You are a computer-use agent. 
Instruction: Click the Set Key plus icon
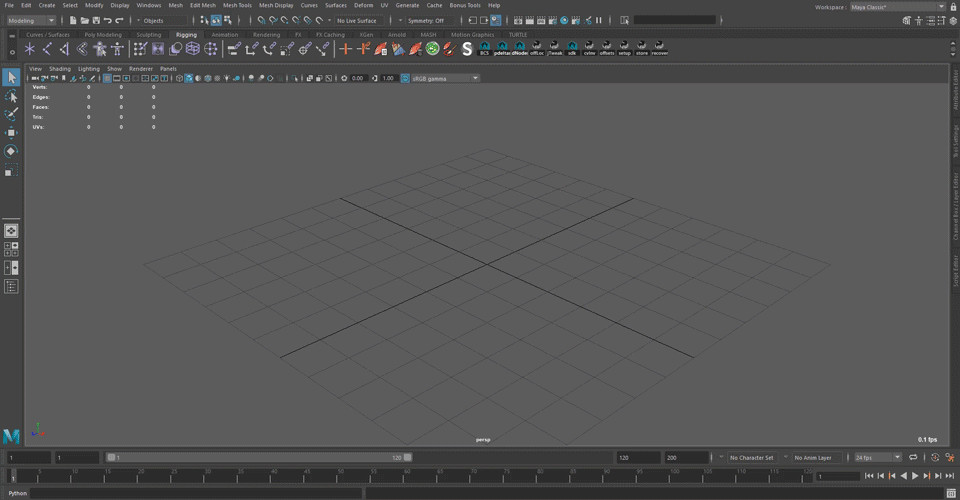(x=346, y=49)
